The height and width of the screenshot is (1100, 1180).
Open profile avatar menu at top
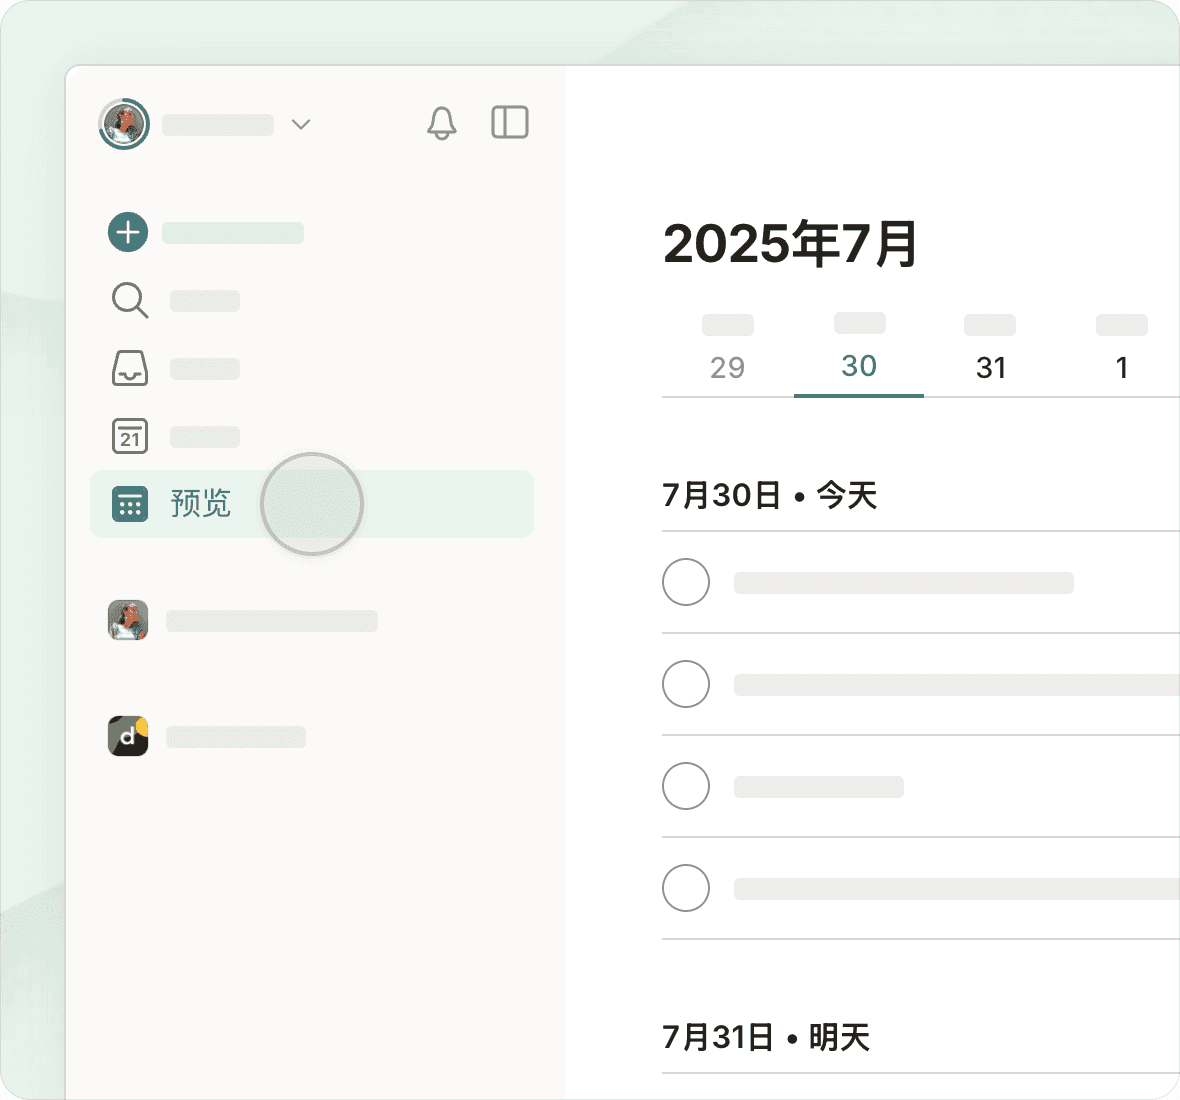click(124, 124)
